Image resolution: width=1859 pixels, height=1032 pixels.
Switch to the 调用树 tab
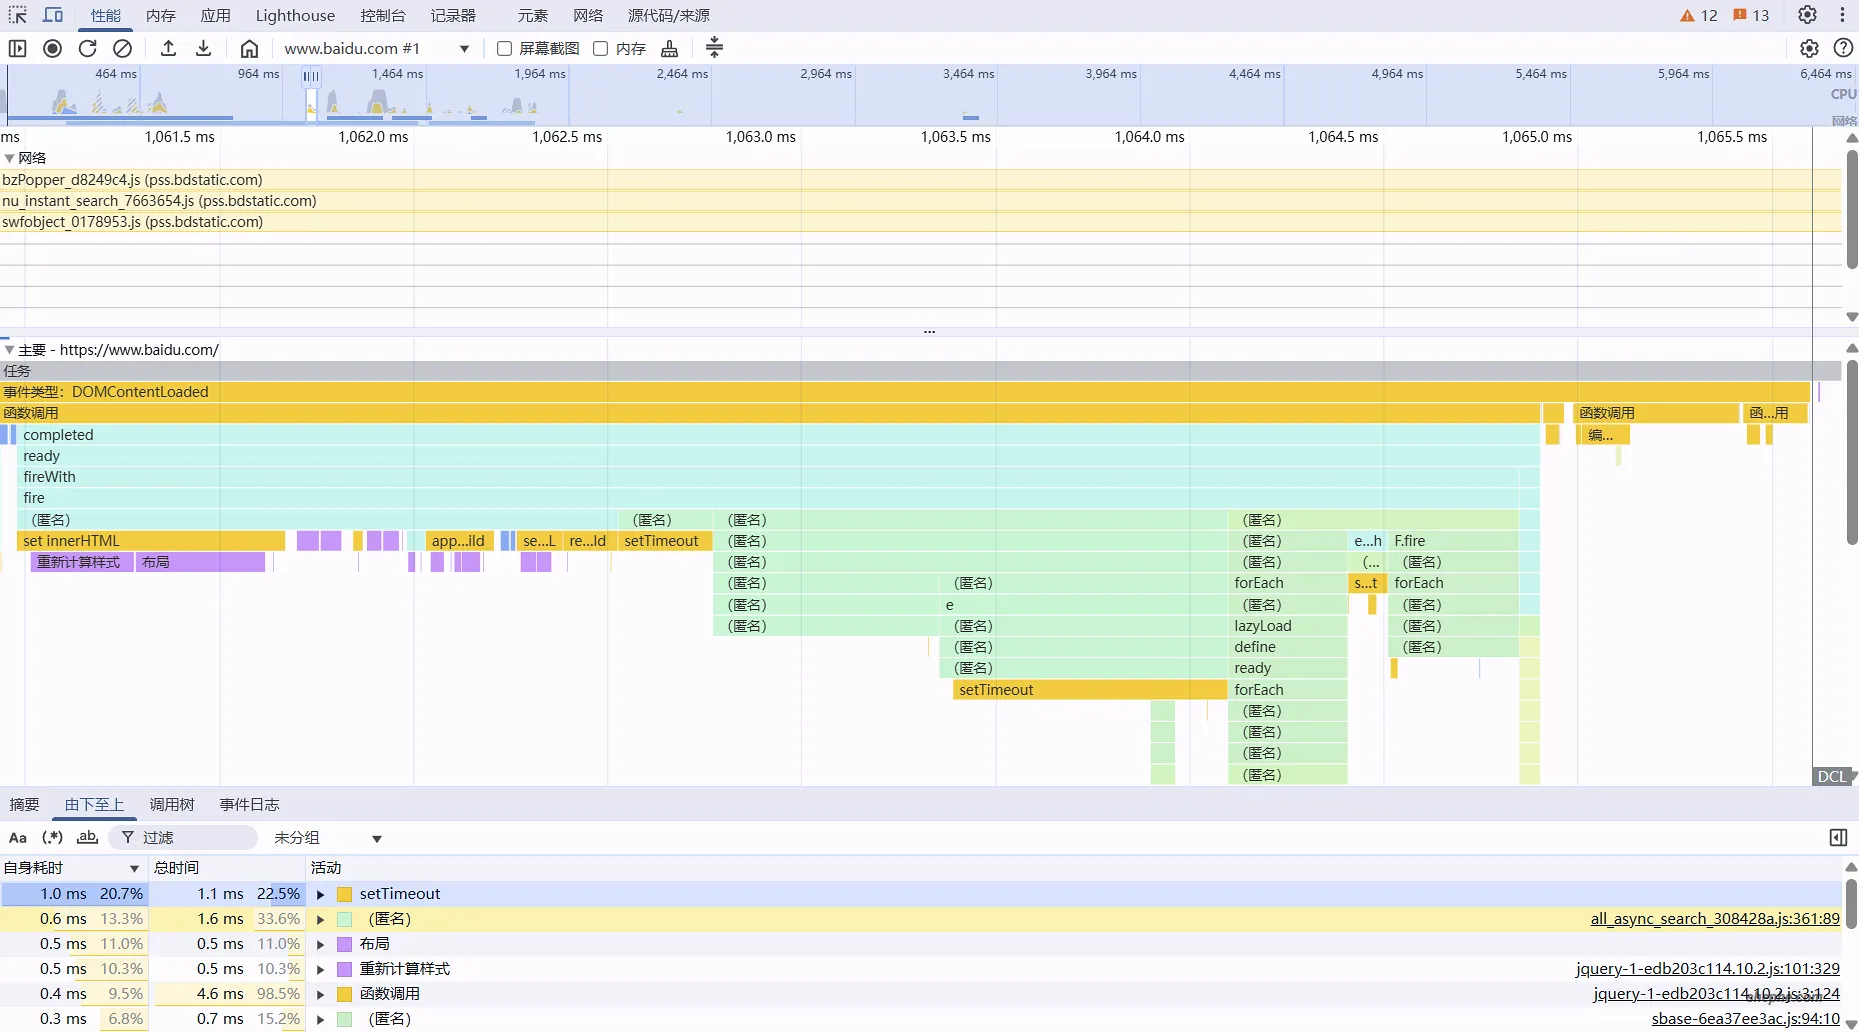[x=172, y=805]
